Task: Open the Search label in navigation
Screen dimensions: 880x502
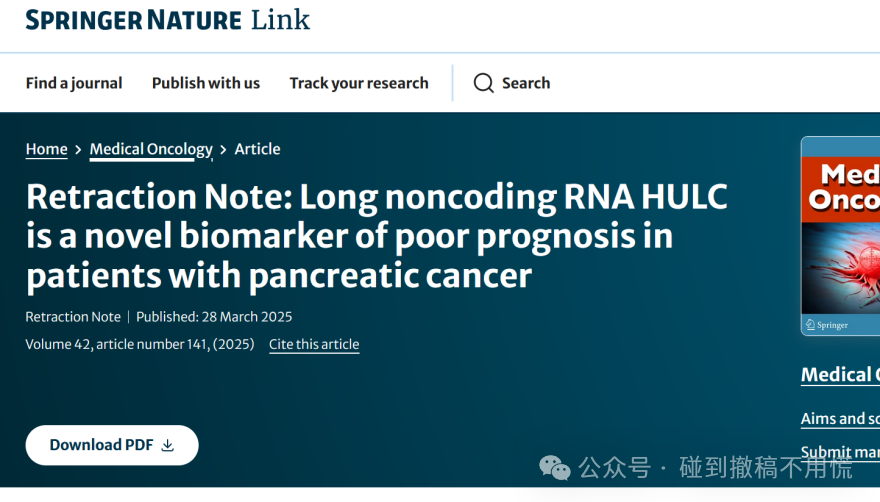Action: [x=526, y=83]
